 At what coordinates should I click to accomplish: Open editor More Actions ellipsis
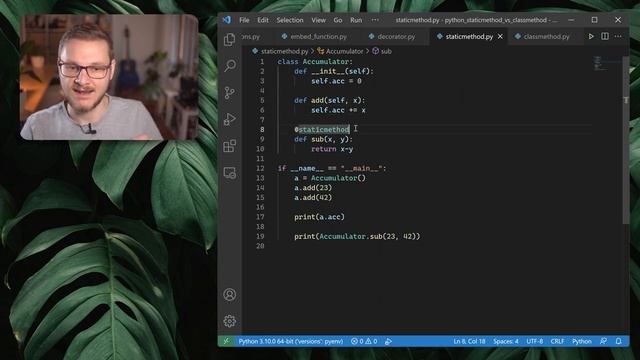[618, 36]
